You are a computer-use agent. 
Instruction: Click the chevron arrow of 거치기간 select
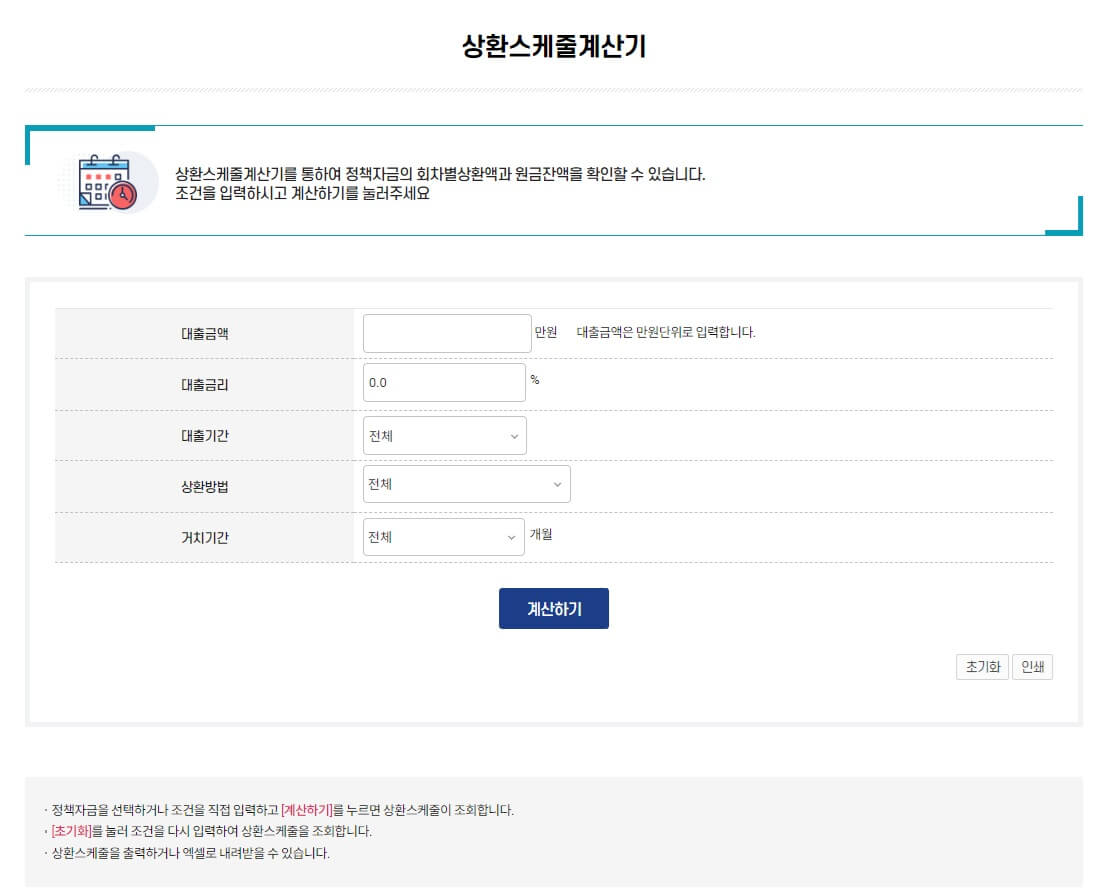coord(512,538)
